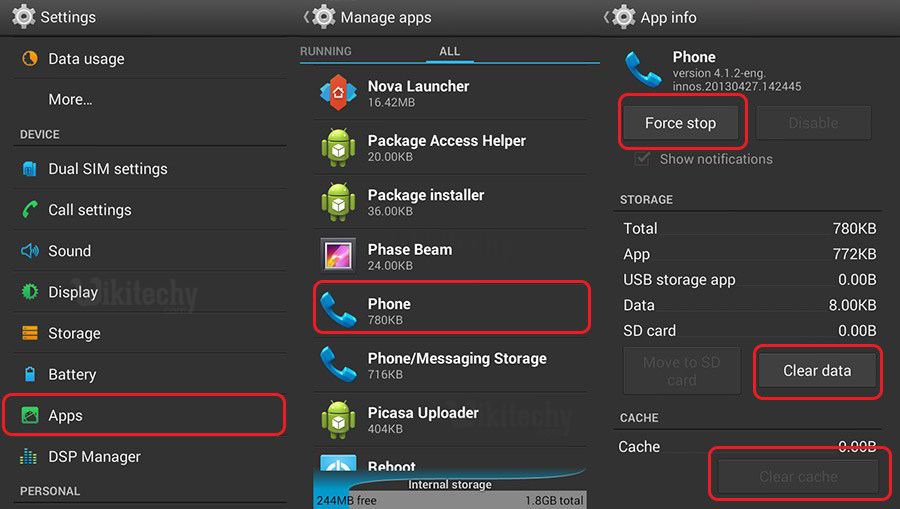
Task: Click the Data 8.00KB storage value
Action: pos(852,305)
